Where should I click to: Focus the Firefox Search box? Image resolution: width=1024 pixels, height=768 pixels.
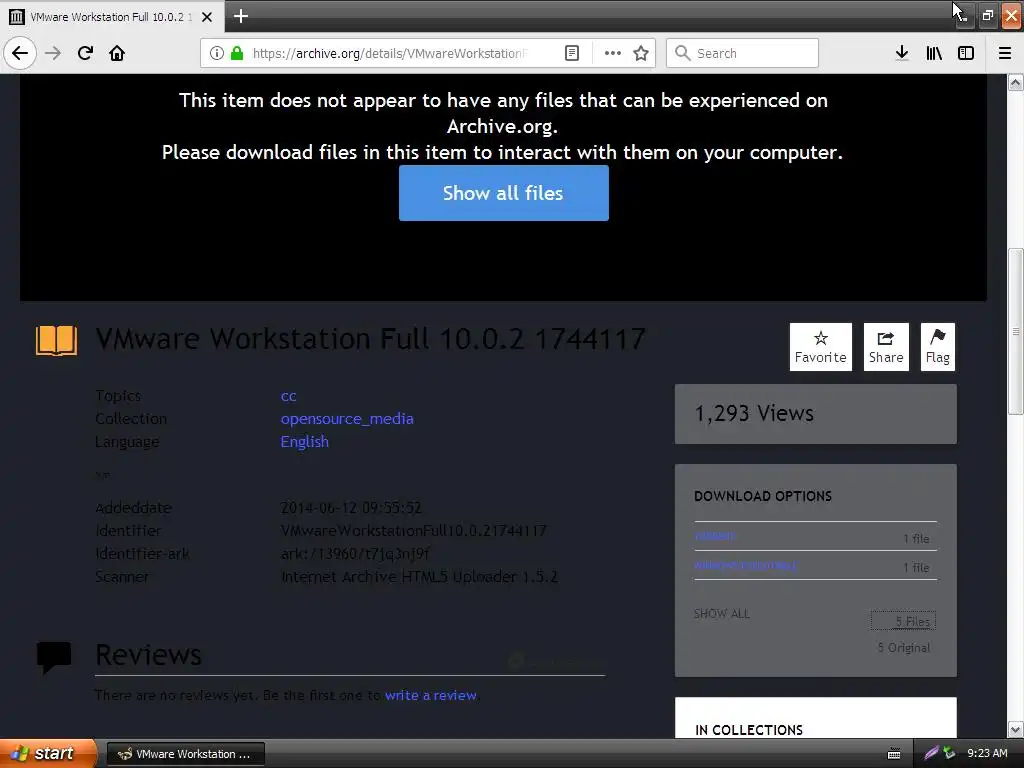tap(742, 53)
